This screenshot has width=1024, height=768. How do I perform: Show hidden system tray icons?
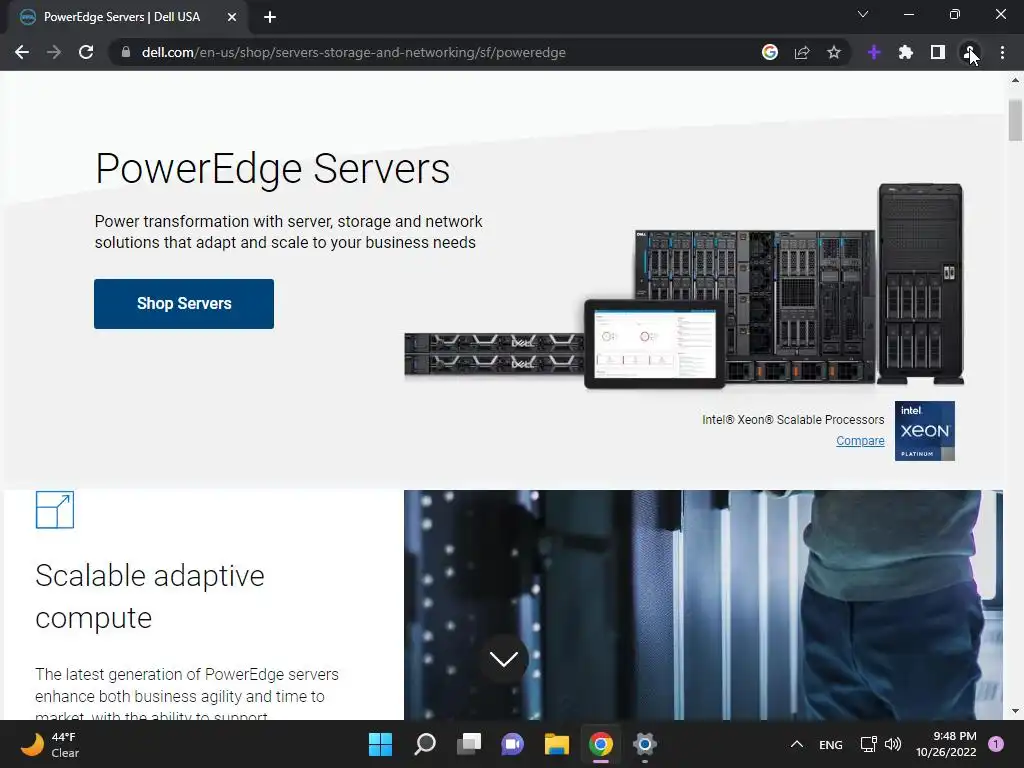click(797, 744)
